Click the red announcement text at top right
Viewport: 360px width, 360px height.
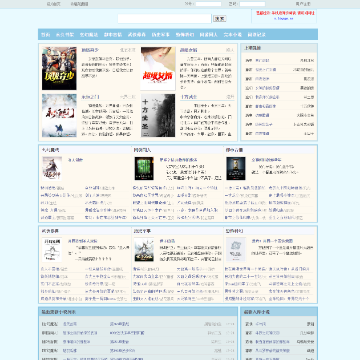point(285,13)
